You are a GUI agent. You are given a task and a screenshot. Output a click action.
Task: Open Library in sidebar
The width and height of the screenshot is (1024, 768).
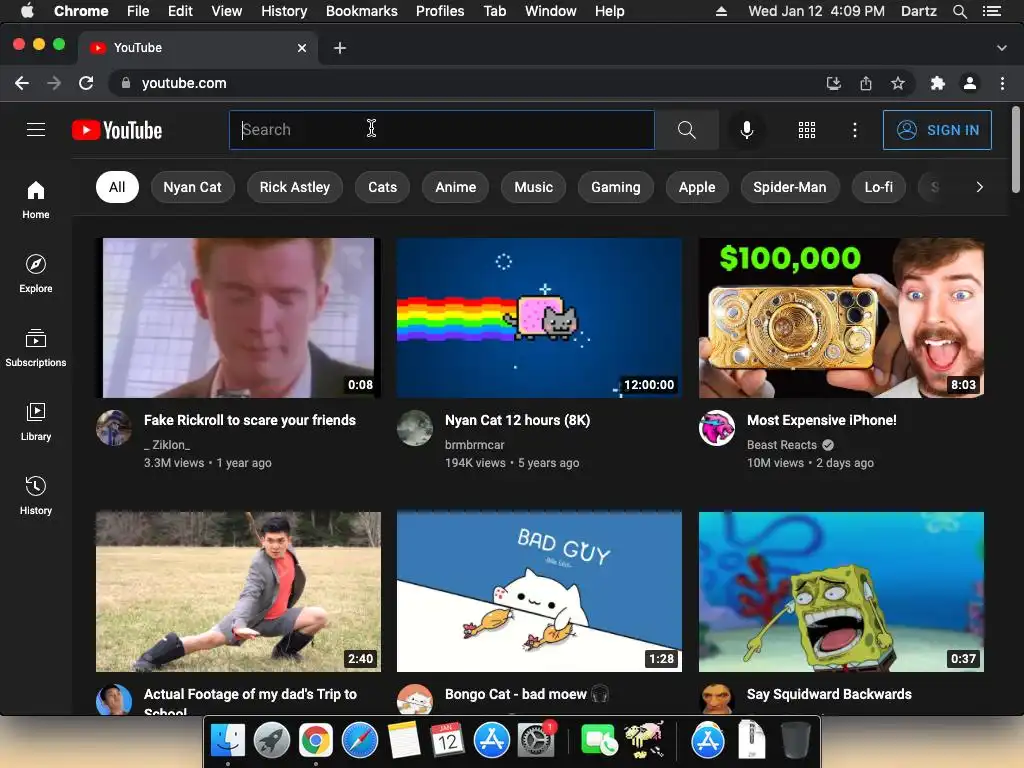pos(36,422)
